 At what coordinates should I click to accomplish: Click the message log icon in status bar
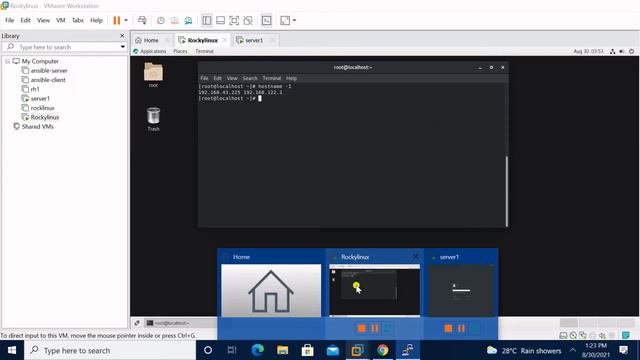click(x=625, y=336)
